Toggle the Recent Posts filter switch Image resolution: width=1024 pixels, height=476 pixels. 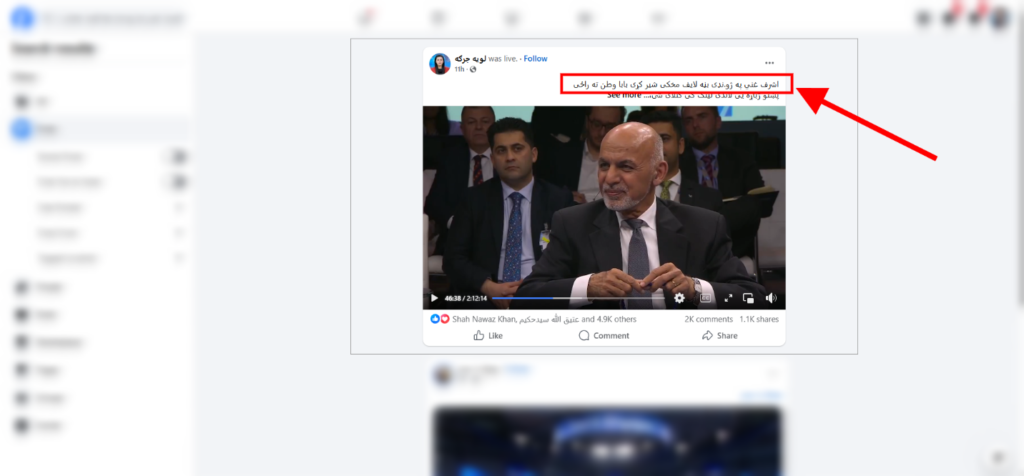click(176, 157)
